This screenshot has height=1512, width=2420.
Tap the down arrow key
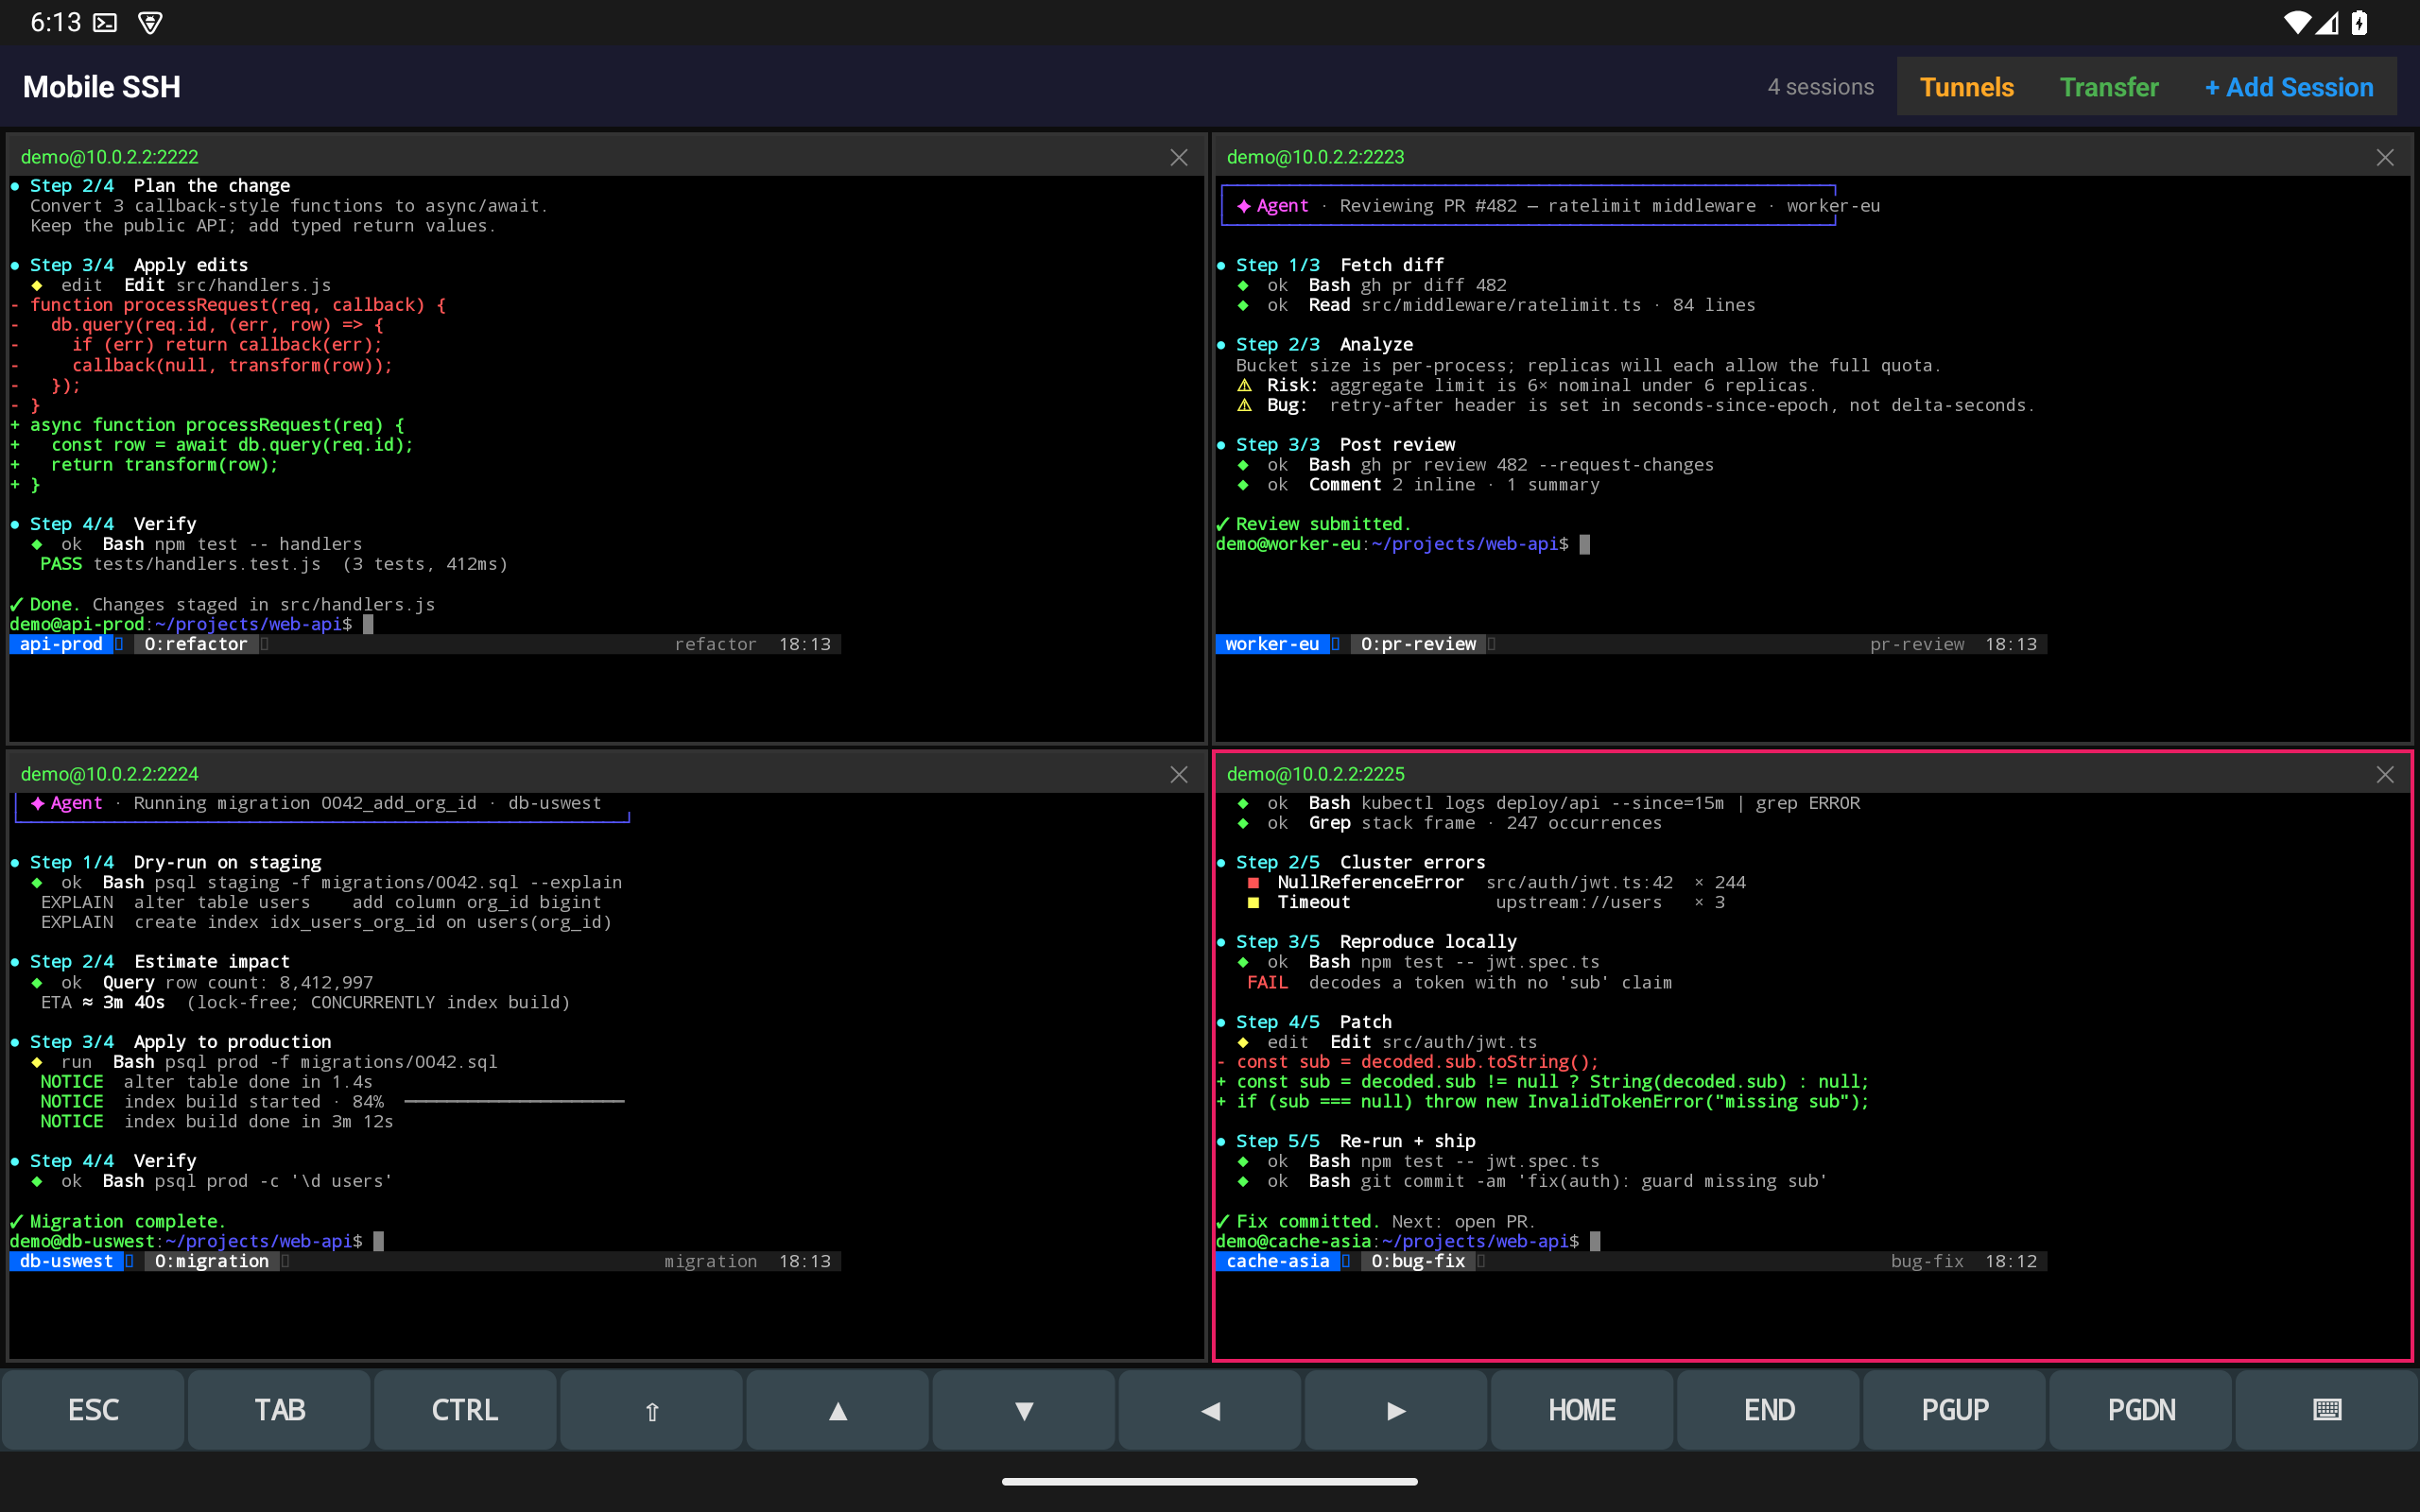coord(1024,1410)
